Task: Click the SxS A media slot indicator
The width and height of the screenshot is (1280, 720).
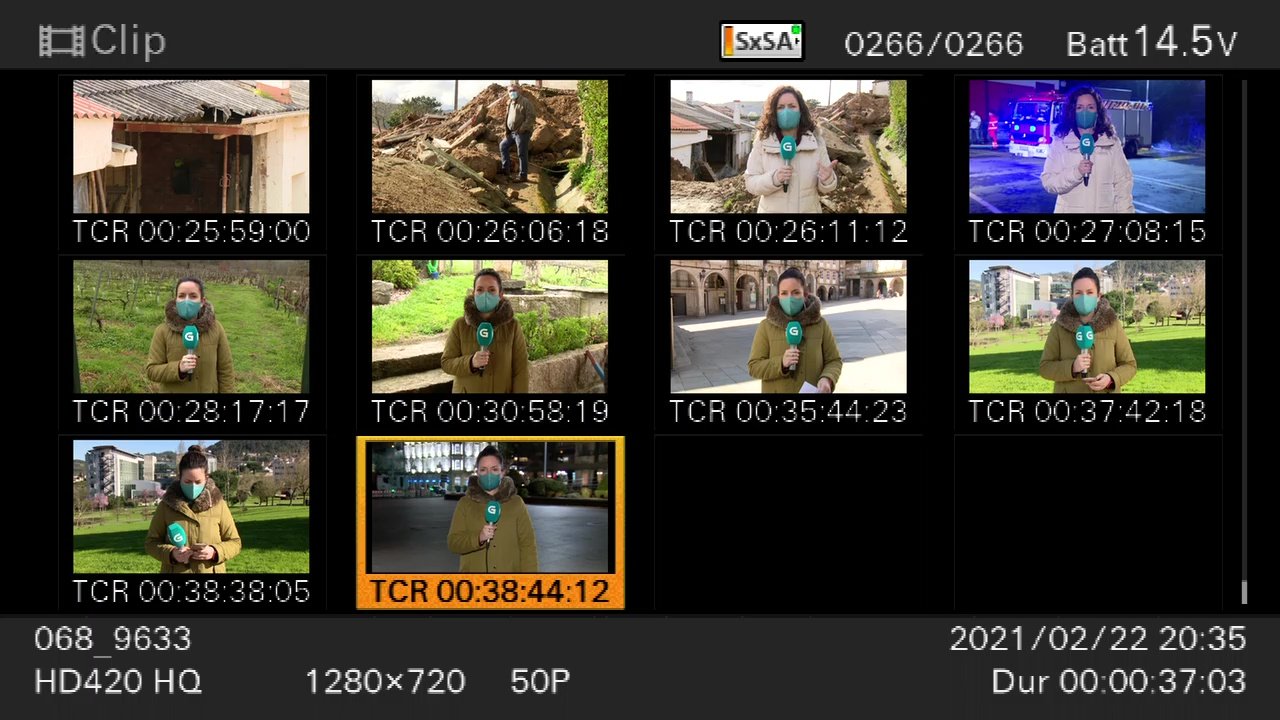Action: point(762,41)
